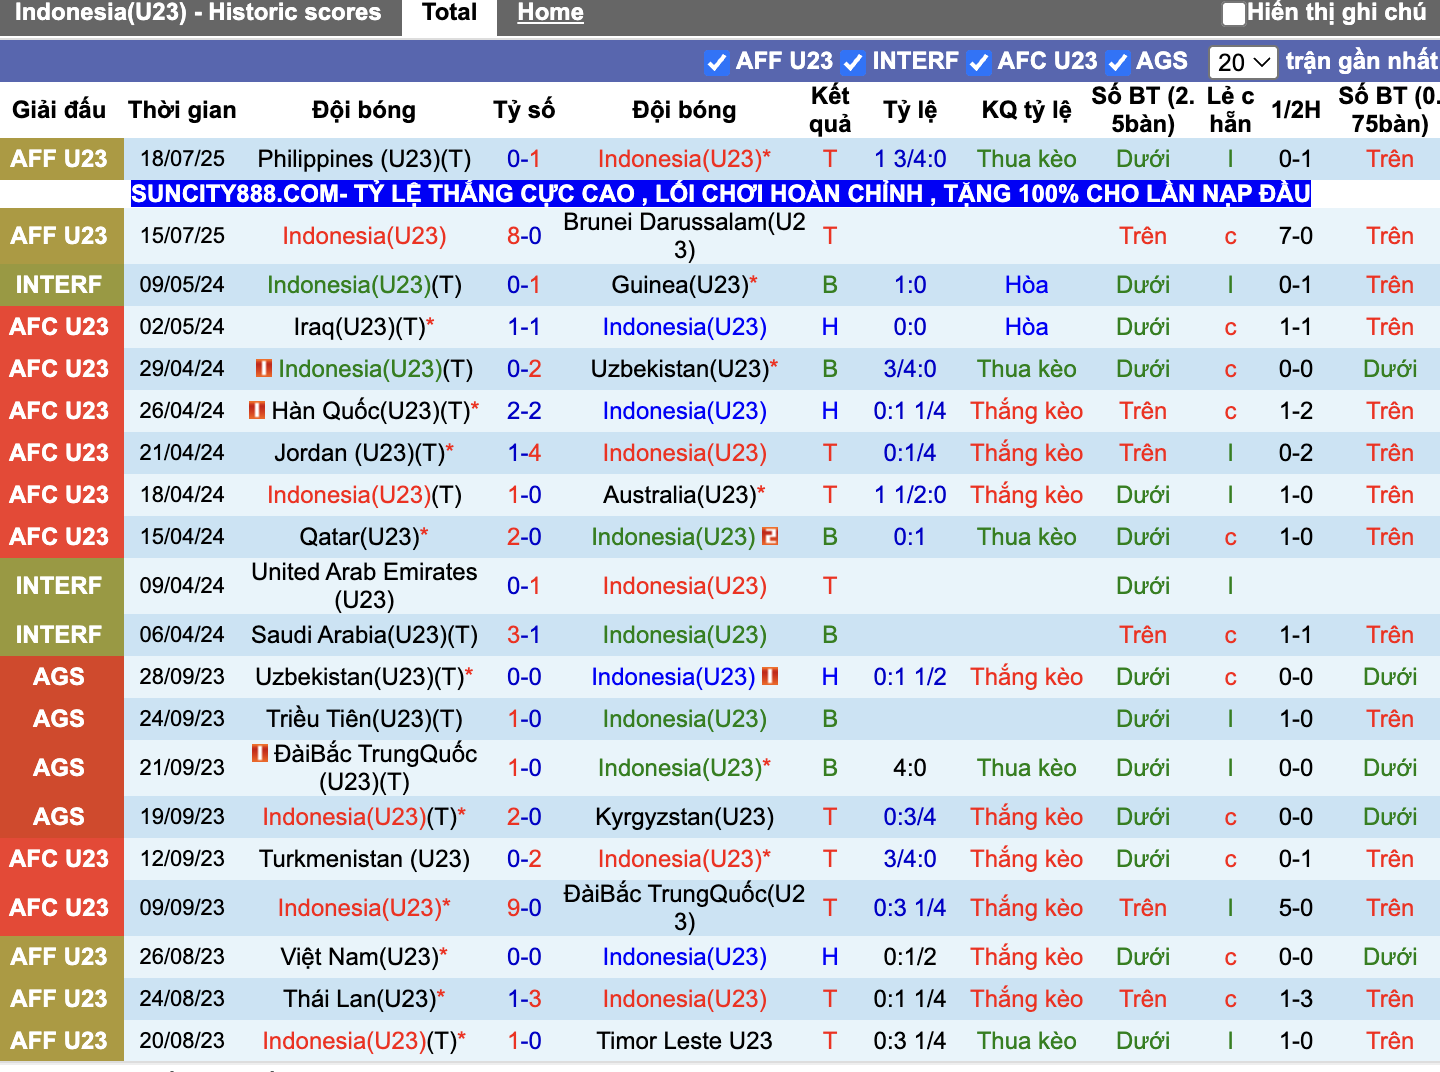The width and height of the screenshot is (1440, 1072).
Task: Open Brunei Darussalam(U23) team link
Action: [684, 236]
